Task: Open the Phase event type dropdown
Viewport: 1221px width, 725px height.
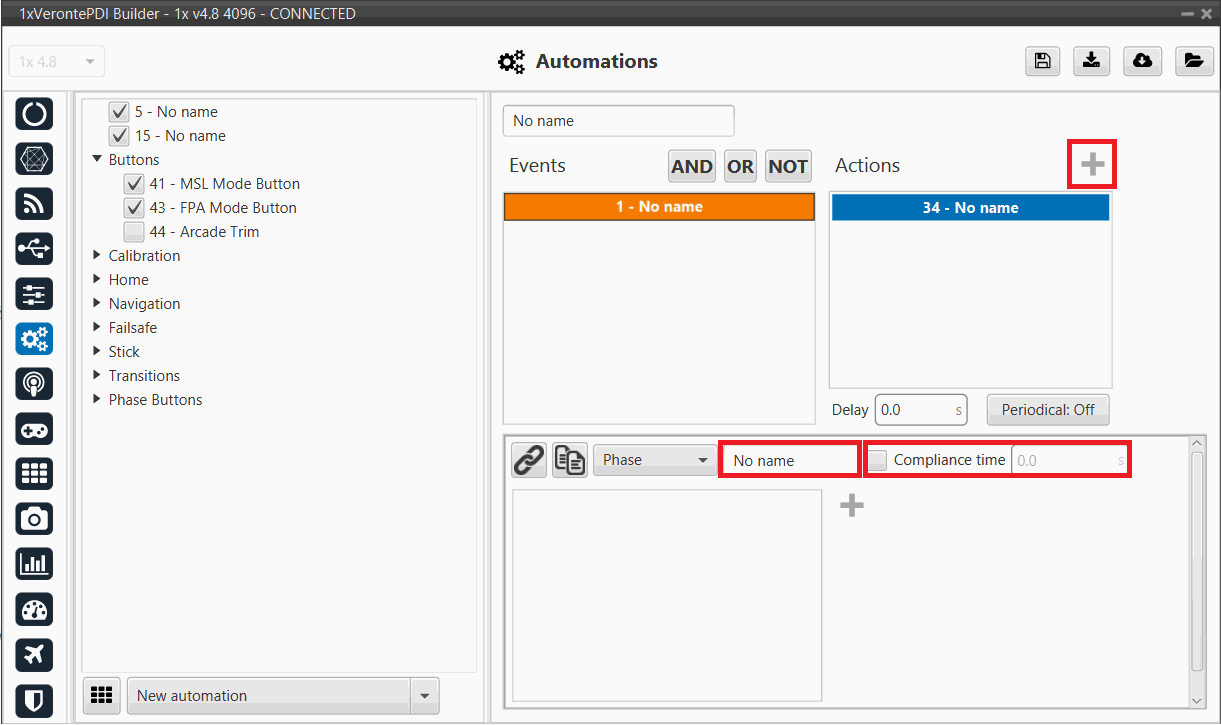Action: pos(654,460)
